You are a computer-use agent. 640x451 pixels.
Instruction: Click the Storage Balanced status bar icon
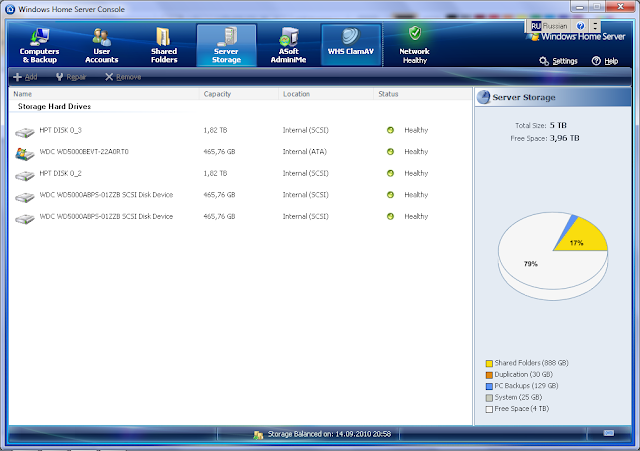(x=258, y=435)
